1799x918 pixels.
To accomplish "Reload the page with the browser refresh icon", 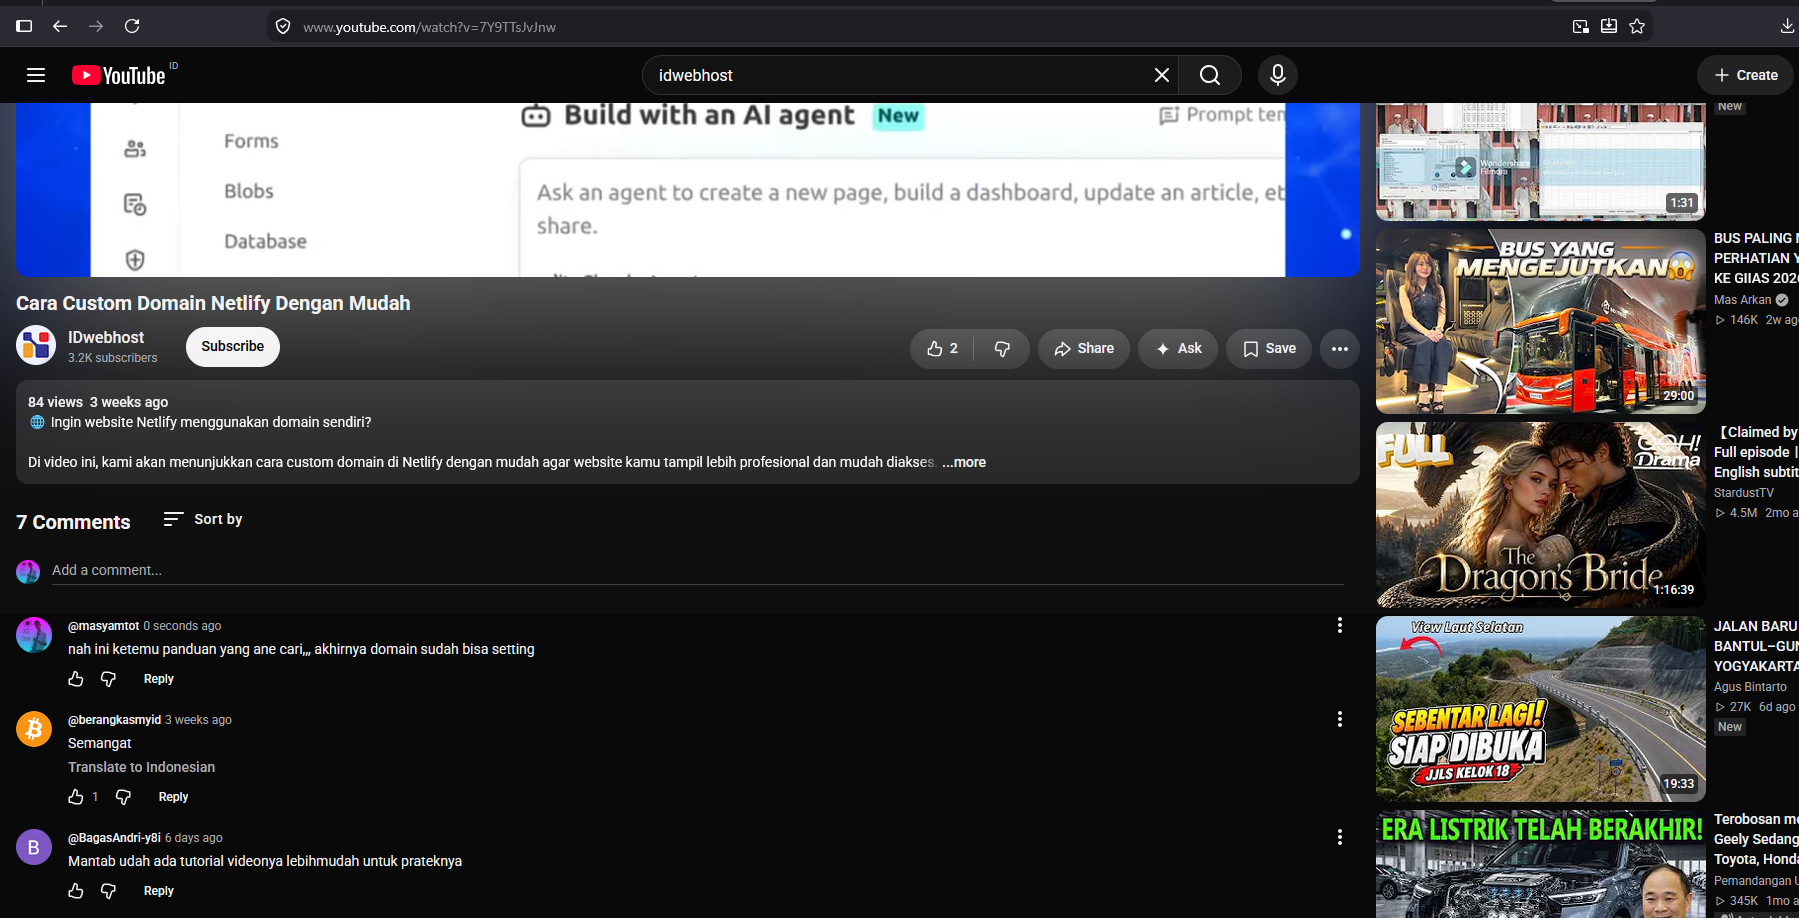I will click(x=132, y=26).
